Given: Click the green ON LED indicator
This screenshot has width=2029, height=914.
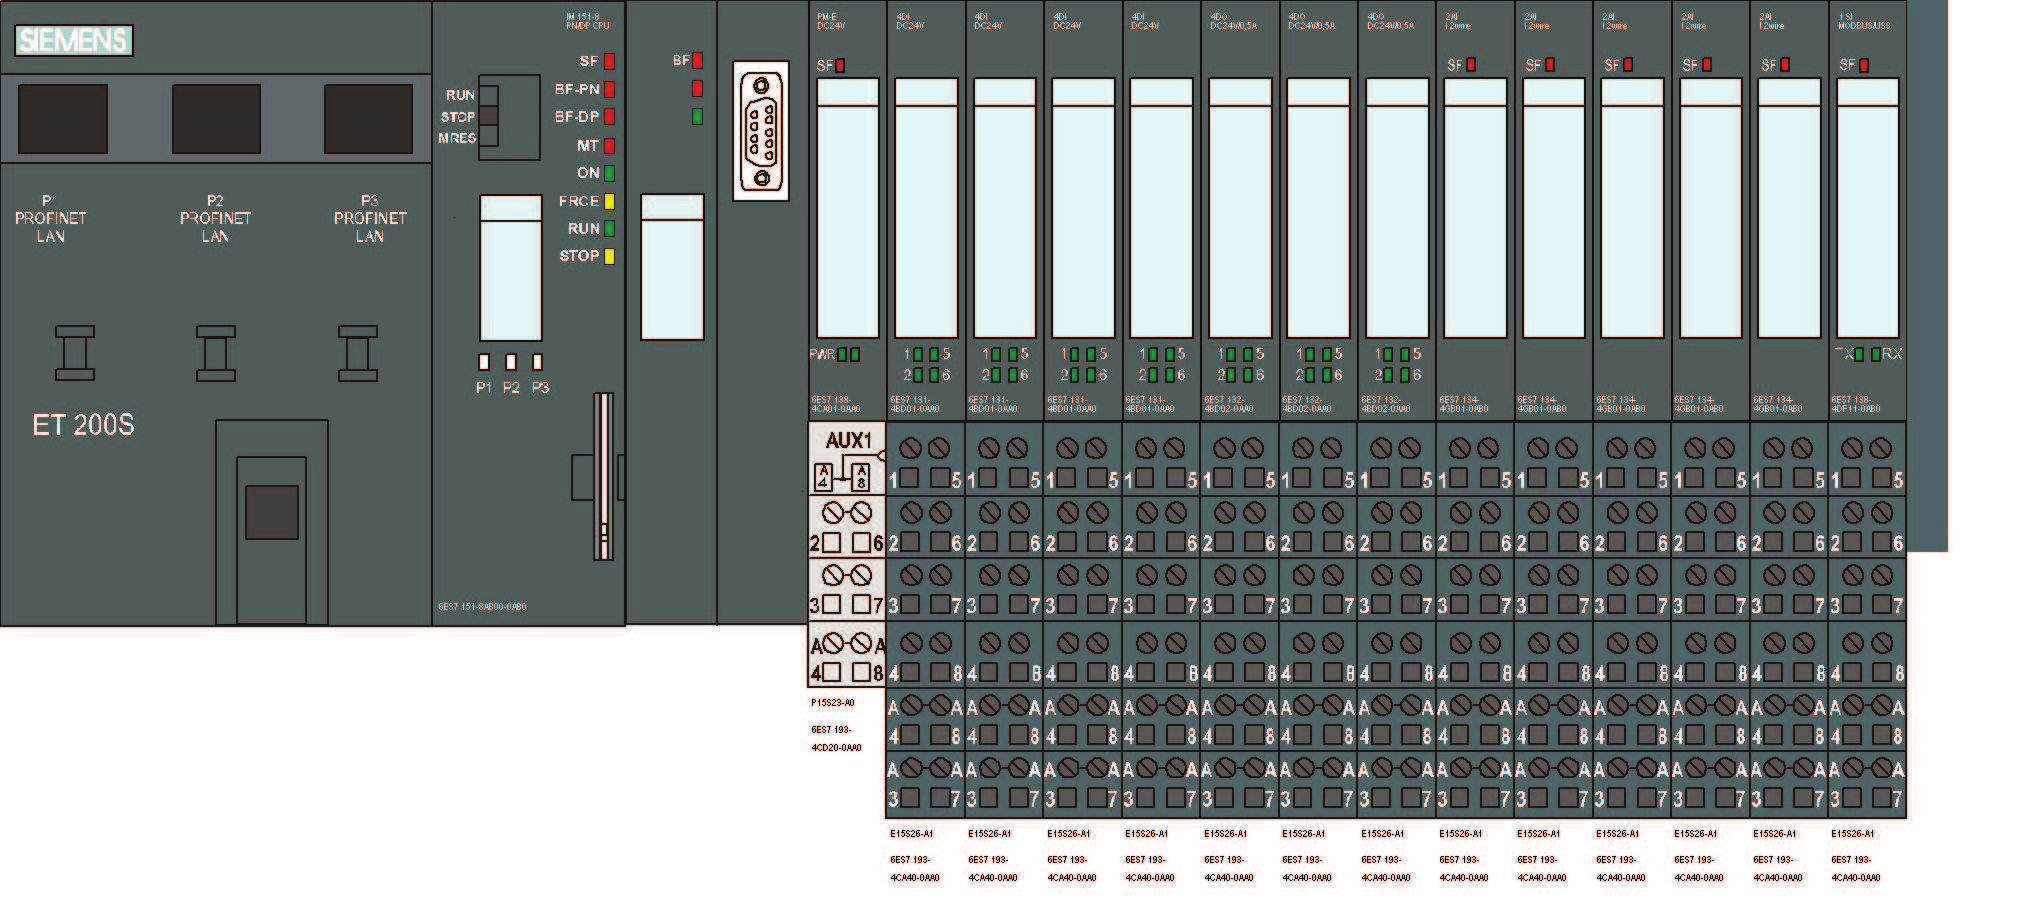Looking at the screenshot, I should [609, 173].
